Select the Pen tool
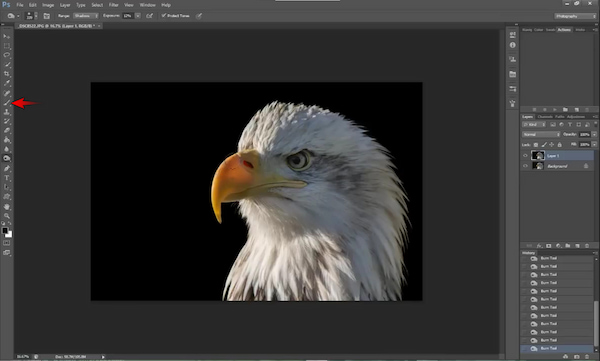 coord(7,168)
